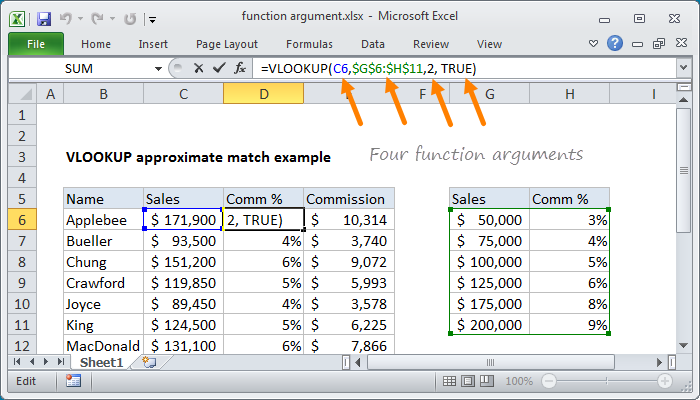Select column D header
Screen dimensions: 700x400
(263, 94)
